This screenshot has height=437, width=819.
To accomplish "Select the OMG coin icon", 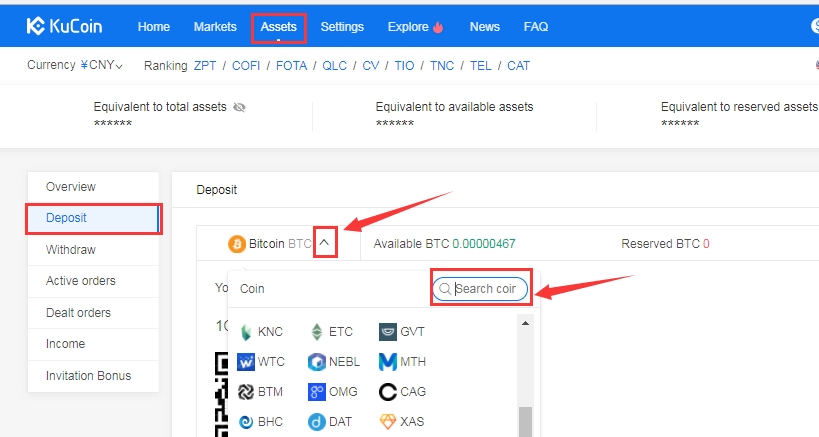I will click(x=317, y=392).
